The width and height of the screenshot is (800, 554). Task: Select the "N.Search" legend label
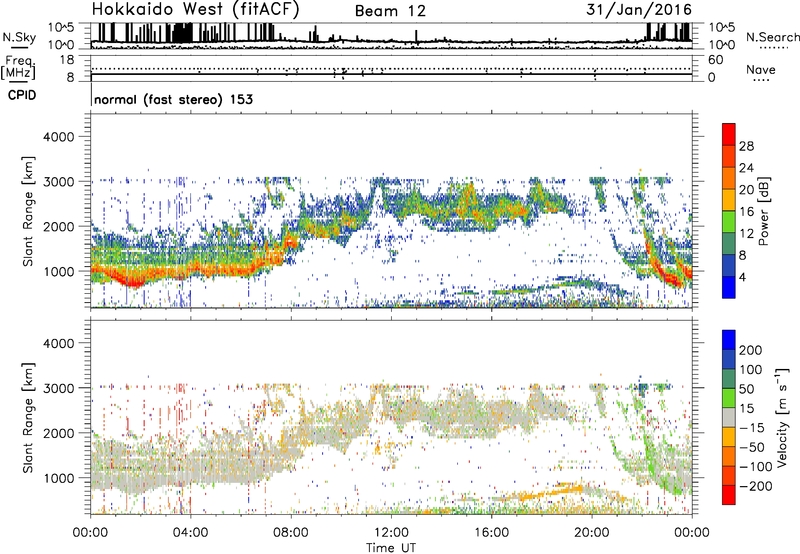pyautogui.click(x=773, y=37)
